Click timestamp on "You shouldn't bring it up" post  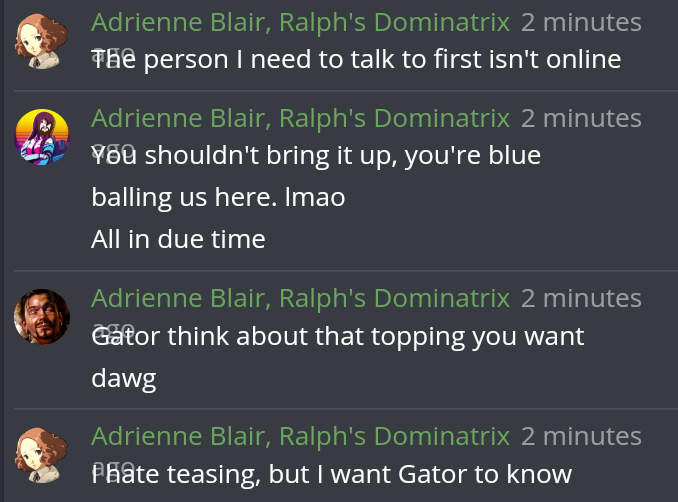pyautogui.click(x=581, y=118)
